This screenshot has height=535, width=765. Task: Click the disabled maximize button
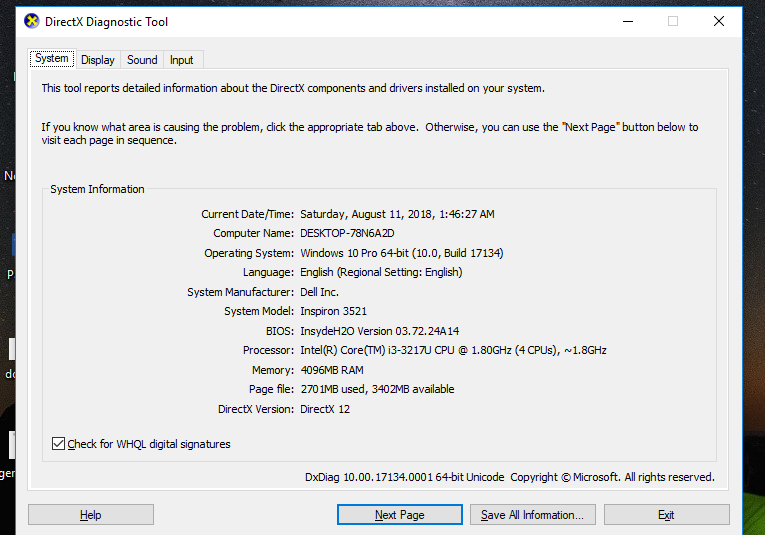(x=673, y=21)
